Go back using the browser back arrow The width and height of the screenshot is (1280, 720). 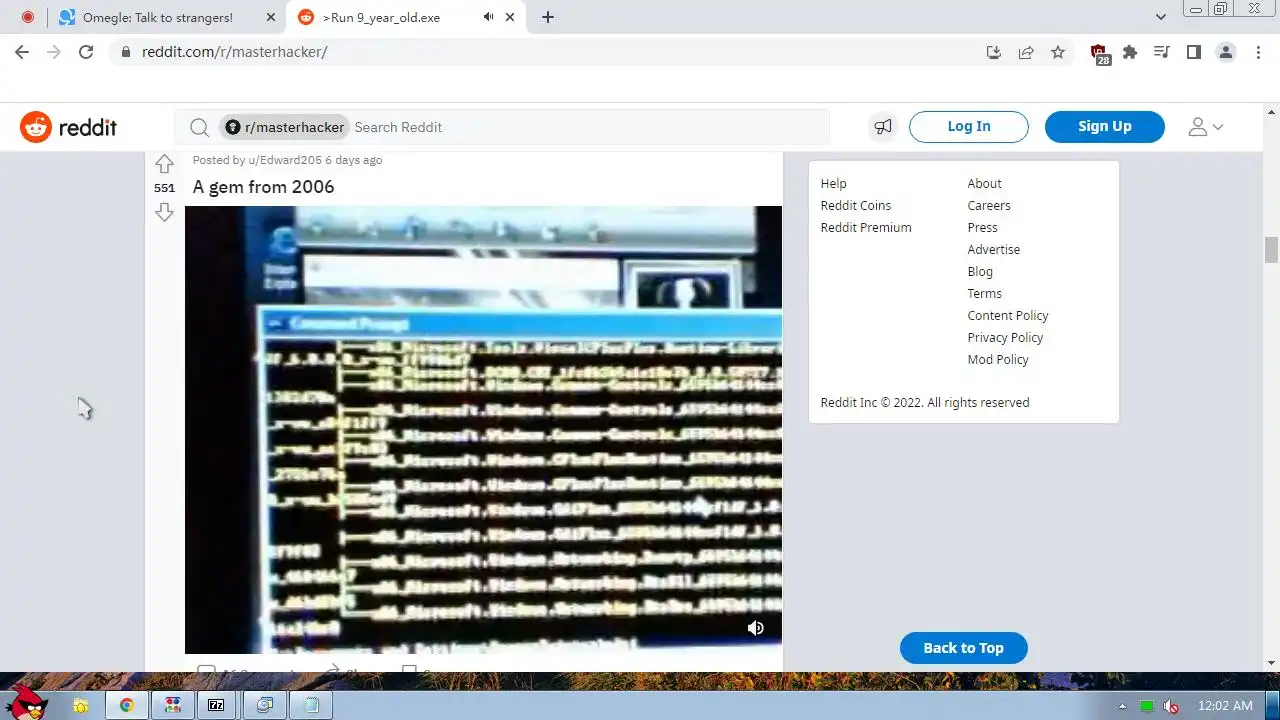click(22, 52)
